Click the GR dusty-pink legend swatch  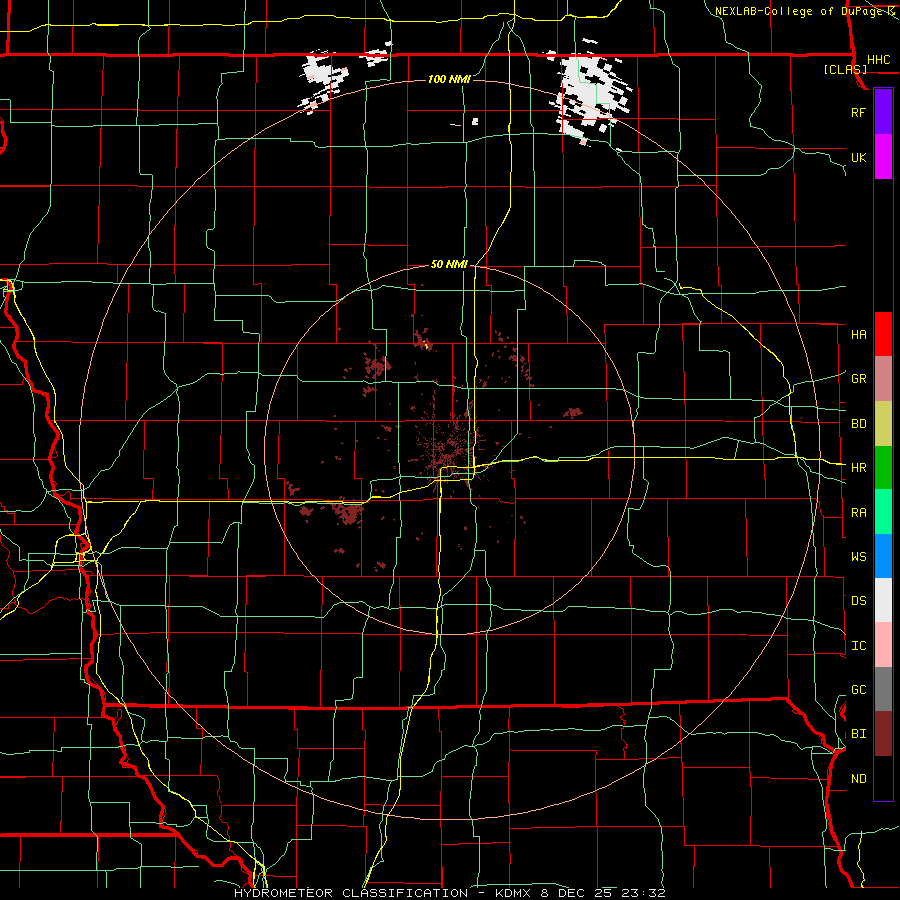(x=883, y=379)
